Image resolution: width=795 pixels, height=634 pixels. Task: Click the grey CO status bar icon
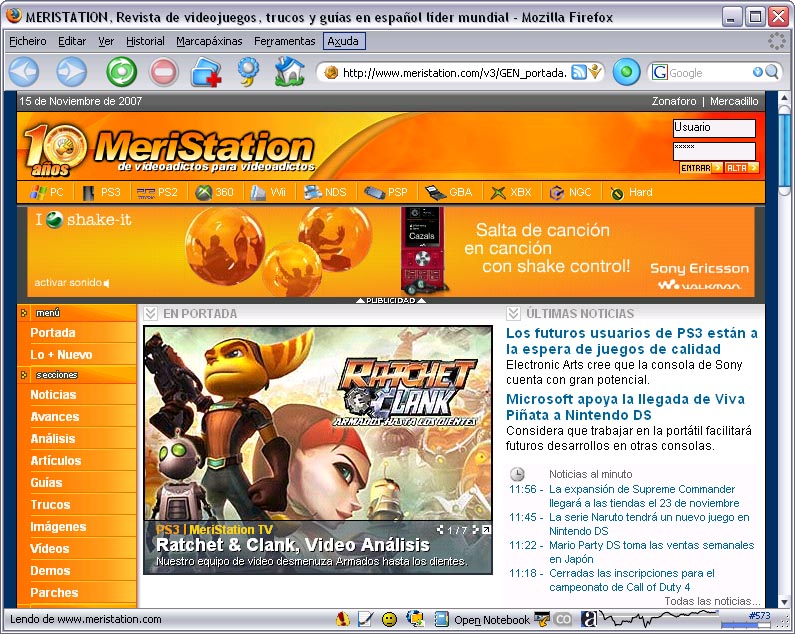[x=563, y=619]
